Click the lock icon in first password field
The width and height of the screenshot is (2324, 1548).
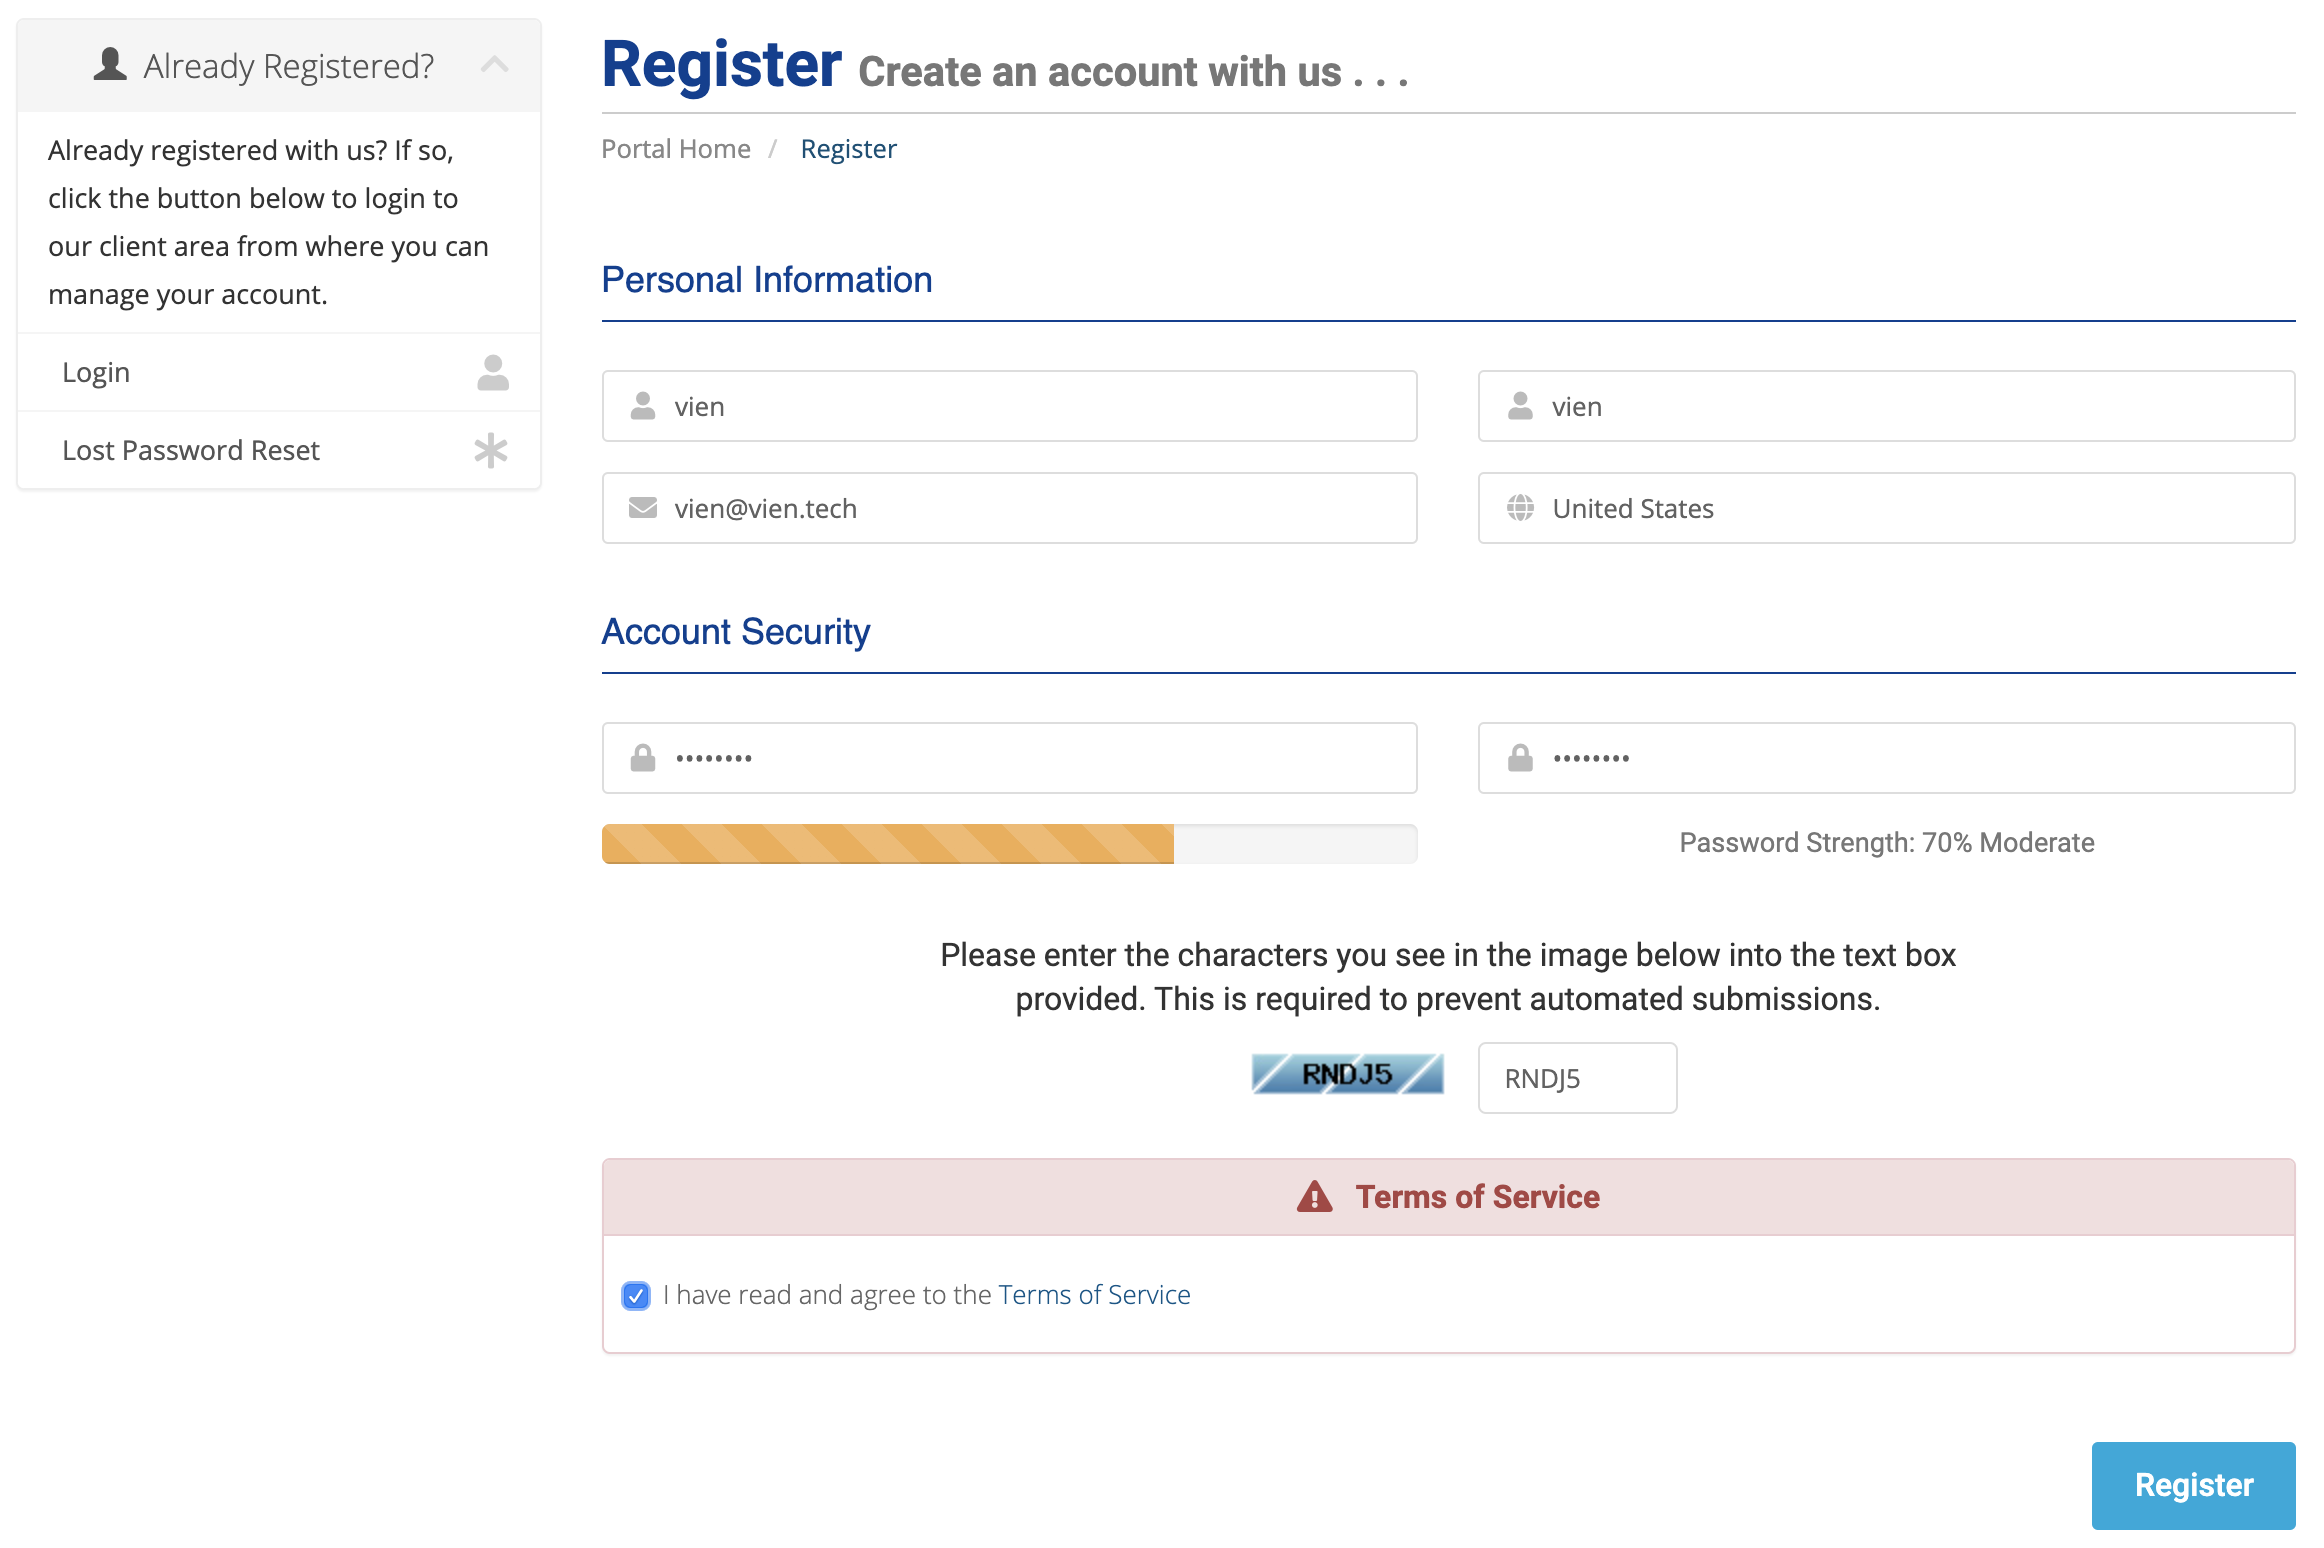(643, 758)
